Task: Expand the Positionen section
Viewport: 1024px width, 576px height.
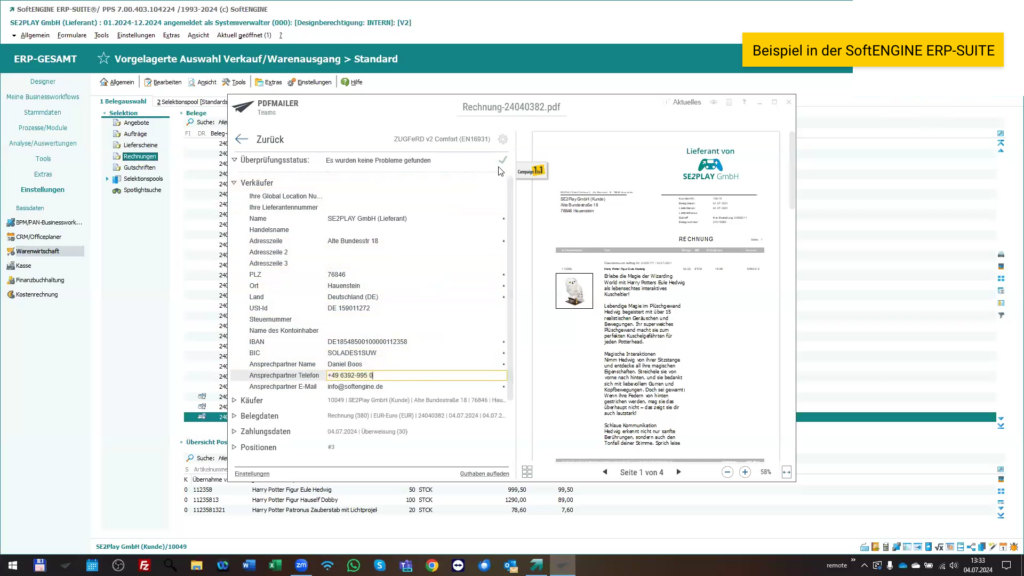Action: pos(234,447)
